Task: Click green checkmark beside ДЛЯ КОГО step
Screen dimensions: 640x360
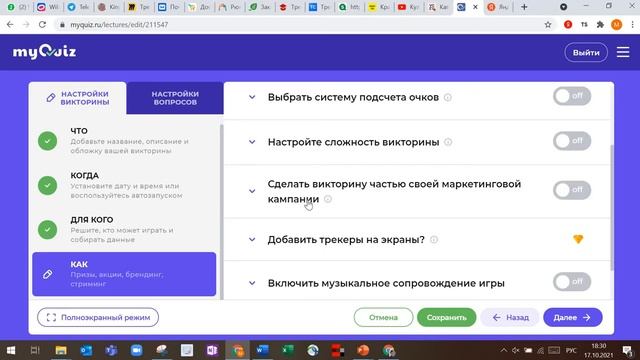Action: coord(48,229)
